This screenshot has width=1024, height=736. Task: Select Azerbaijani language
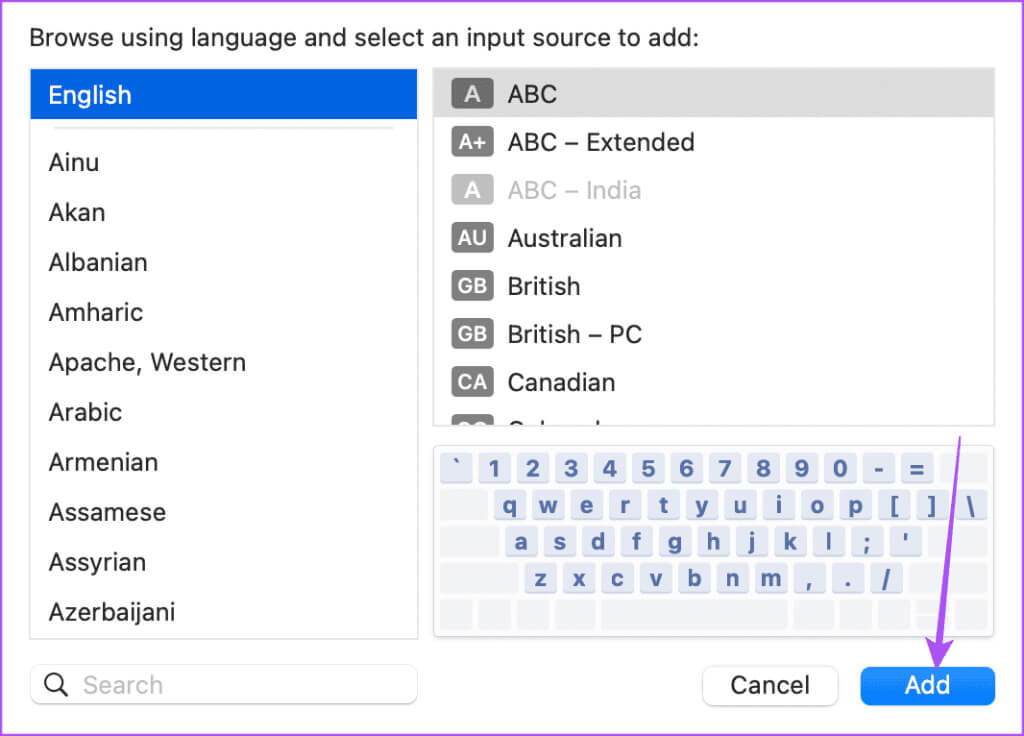pos(223,612)
